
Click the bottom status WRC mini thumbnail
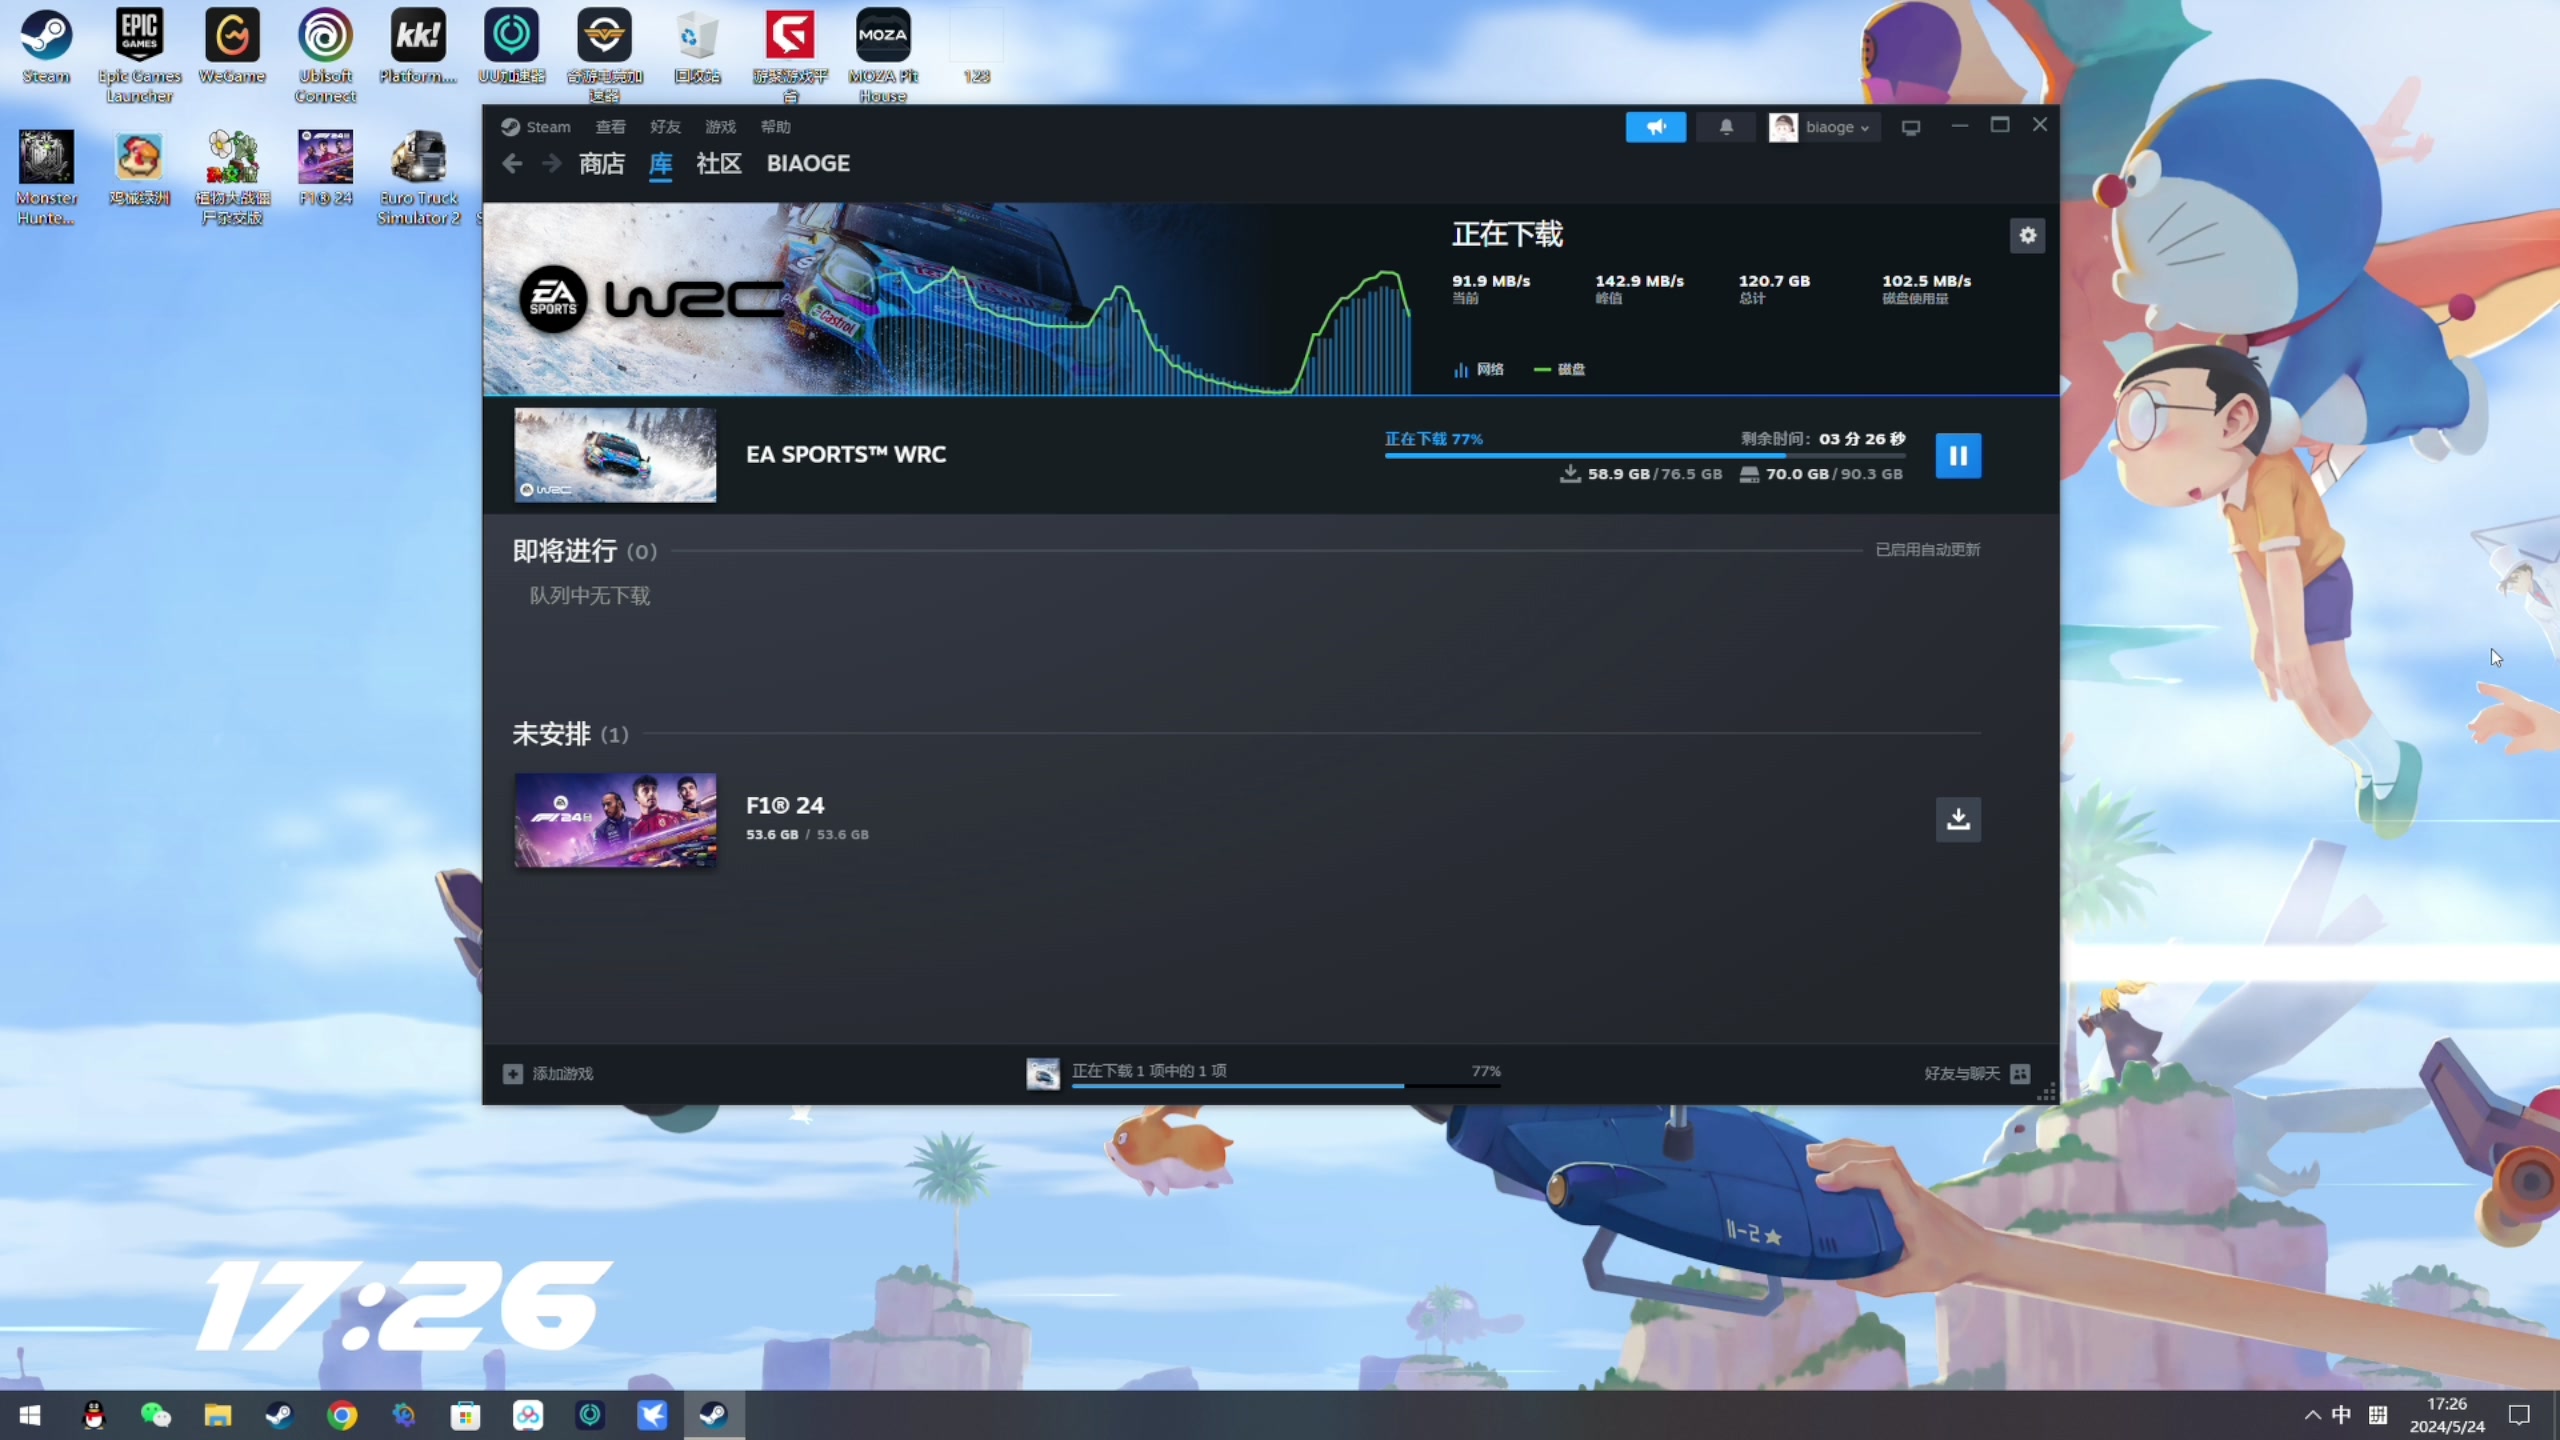tap(1043, 1074)
